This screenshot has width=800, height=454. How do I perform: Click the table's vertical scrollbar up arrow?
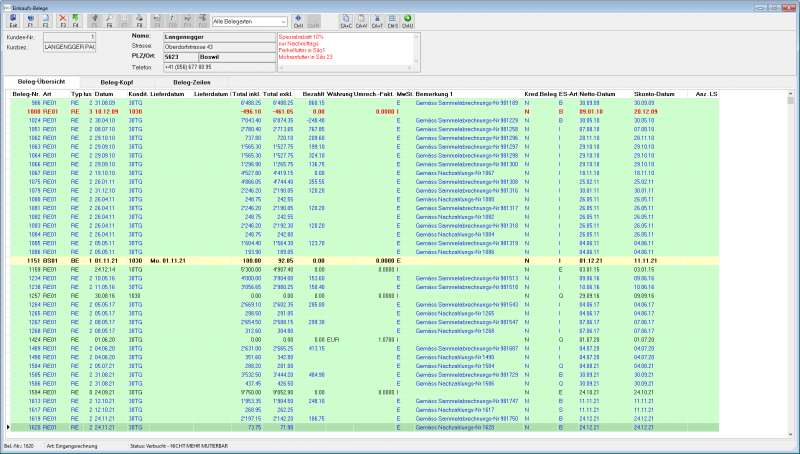coord(791,94)
